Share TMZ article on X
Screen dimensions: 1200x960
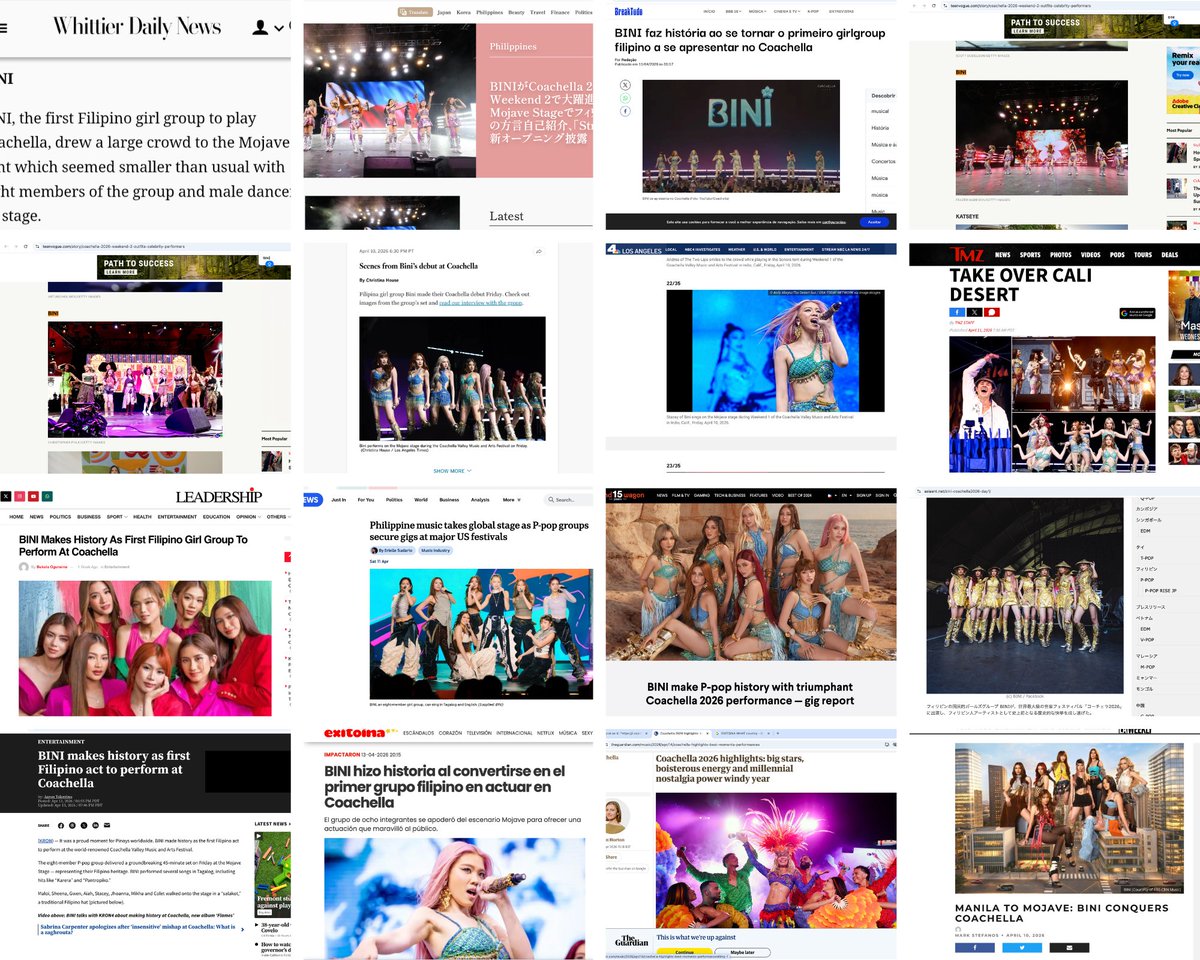click(x=974, y=312)
